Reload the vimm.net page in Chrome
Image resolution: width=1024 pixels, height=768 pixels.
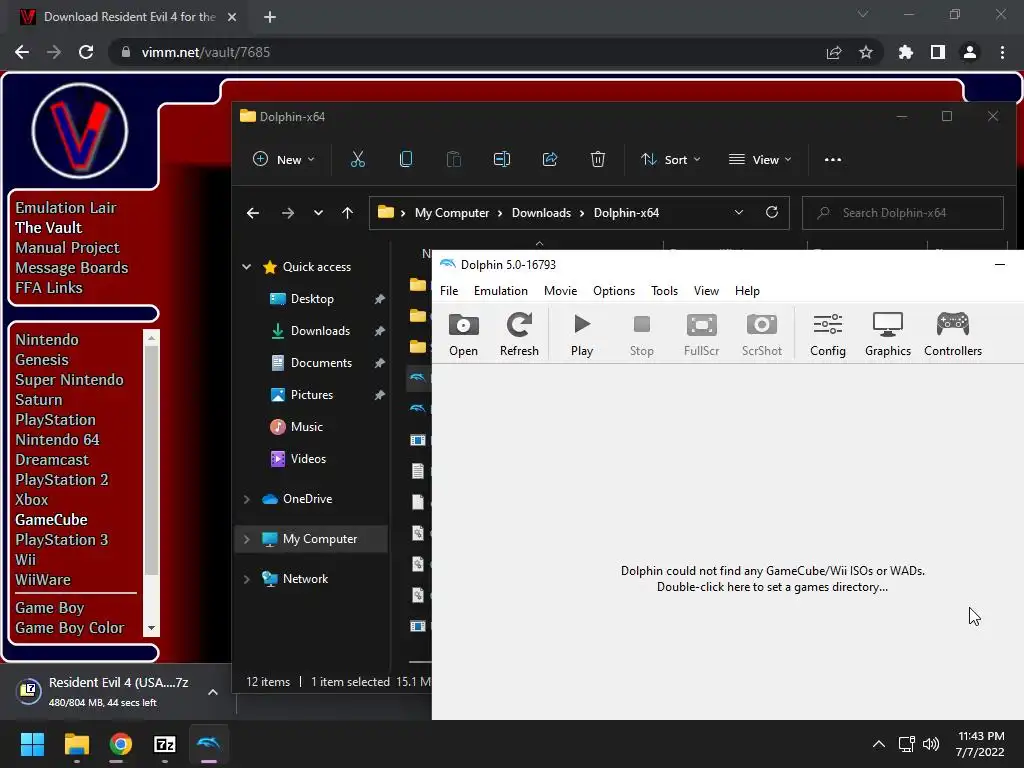pyautogui.click(x=86, y=52)
